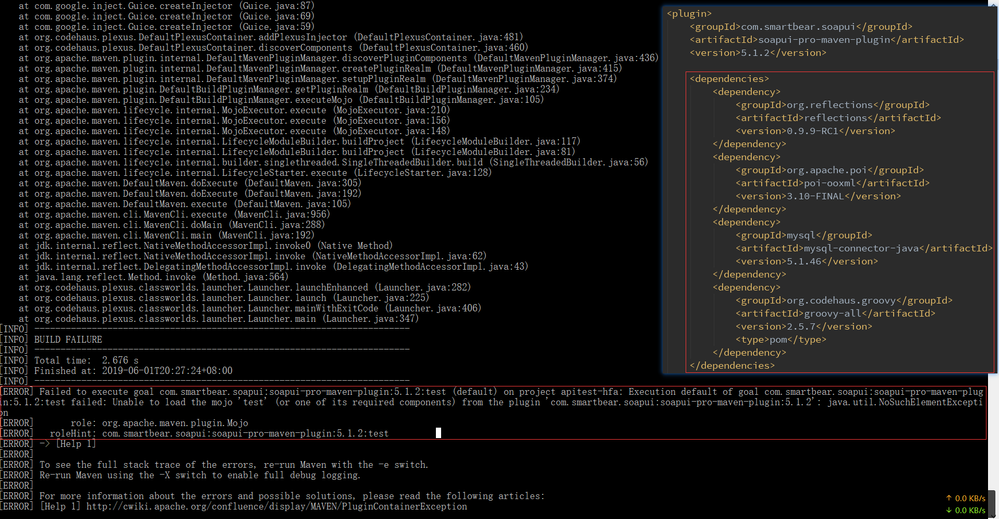Click the Maven PluginContainerException help URL
Viewport: 999px width, 519px height.
(277, 507)
